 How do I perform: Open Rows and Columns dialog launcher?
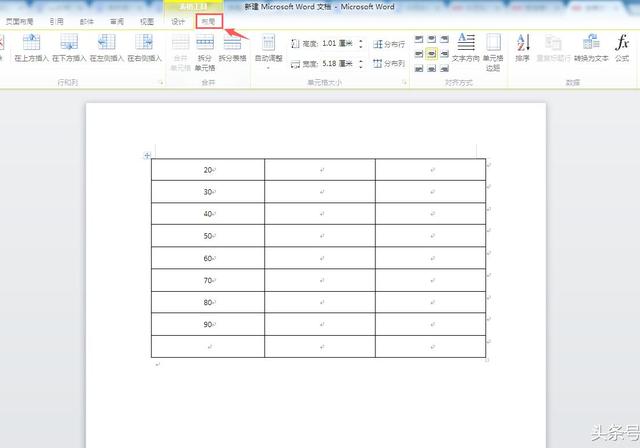pos(160,82)
